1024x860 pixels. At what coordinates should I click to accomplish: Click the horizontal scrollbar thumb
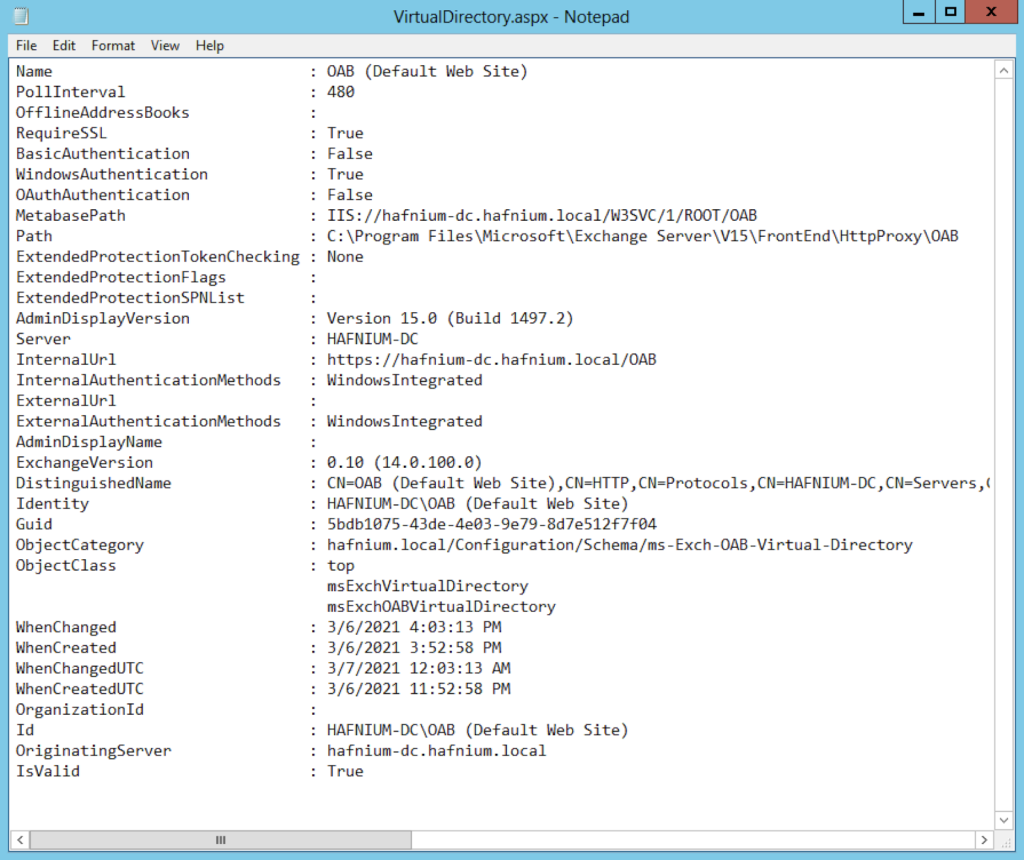coord(221,840)
